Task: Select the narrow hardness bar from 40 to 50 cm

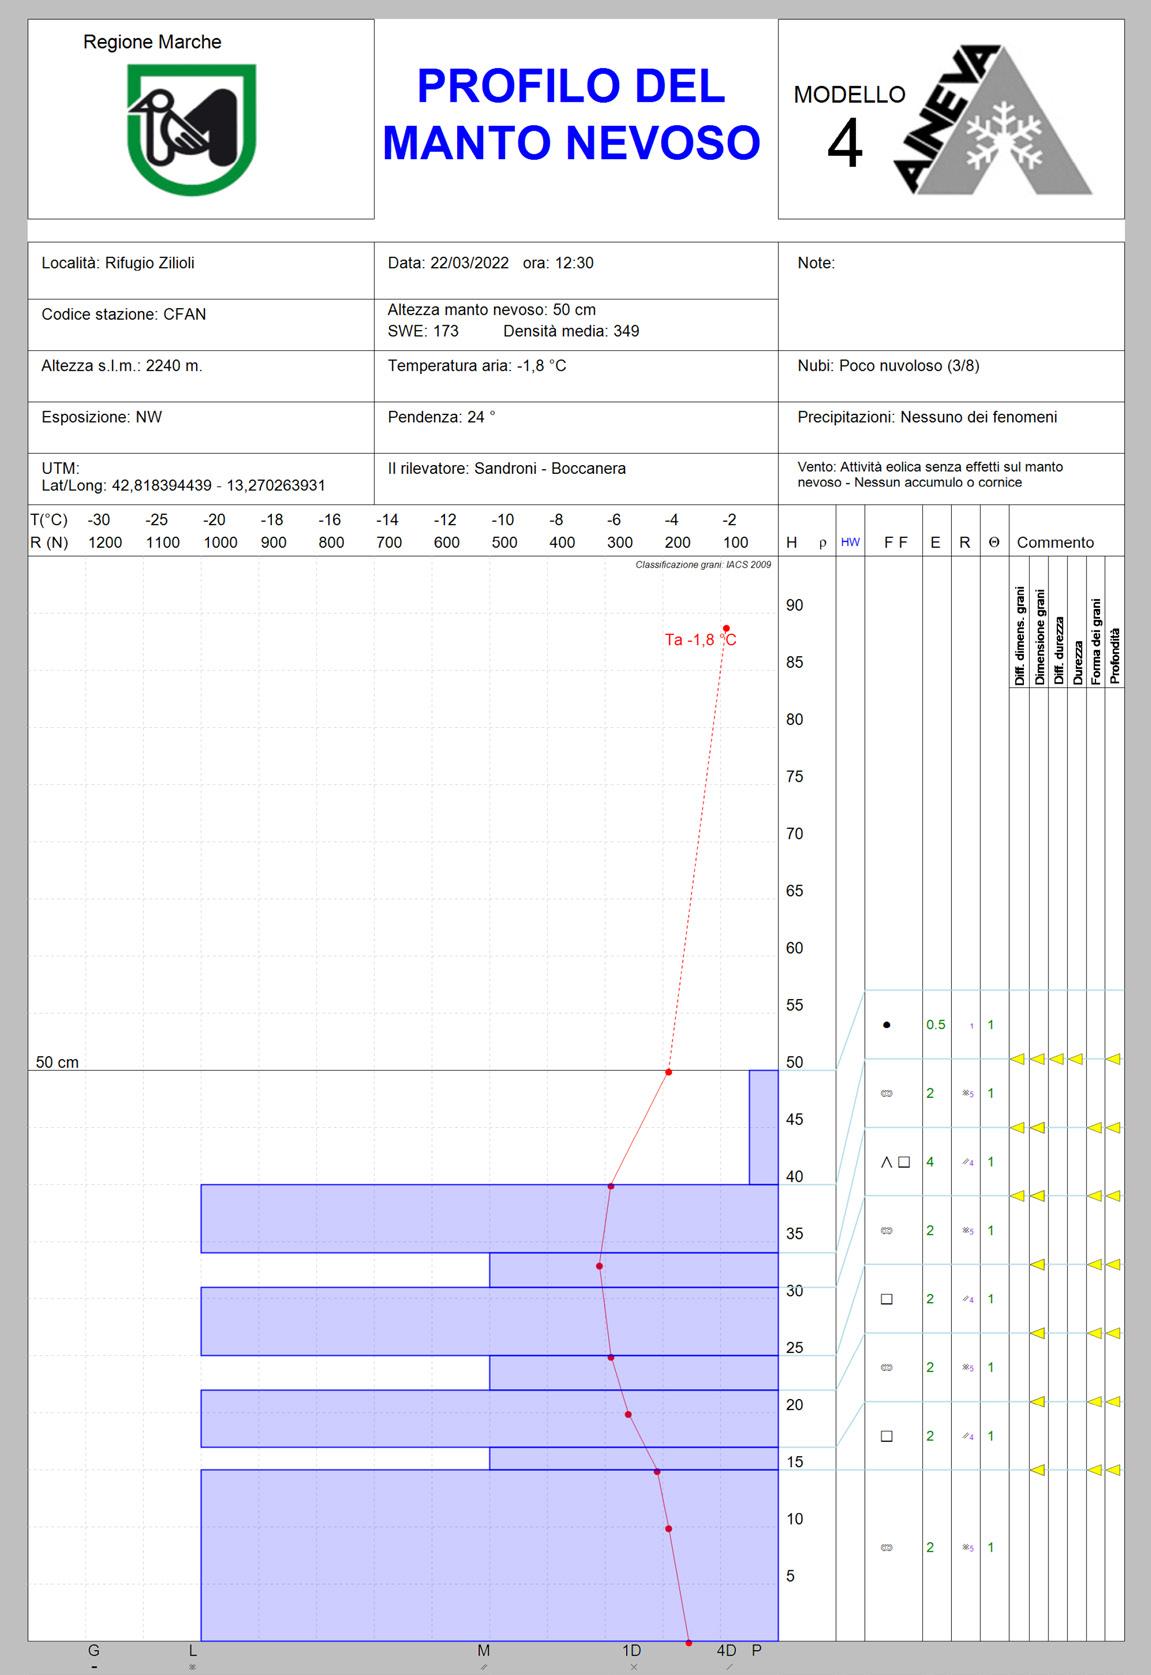Action: pos(764,1127)
